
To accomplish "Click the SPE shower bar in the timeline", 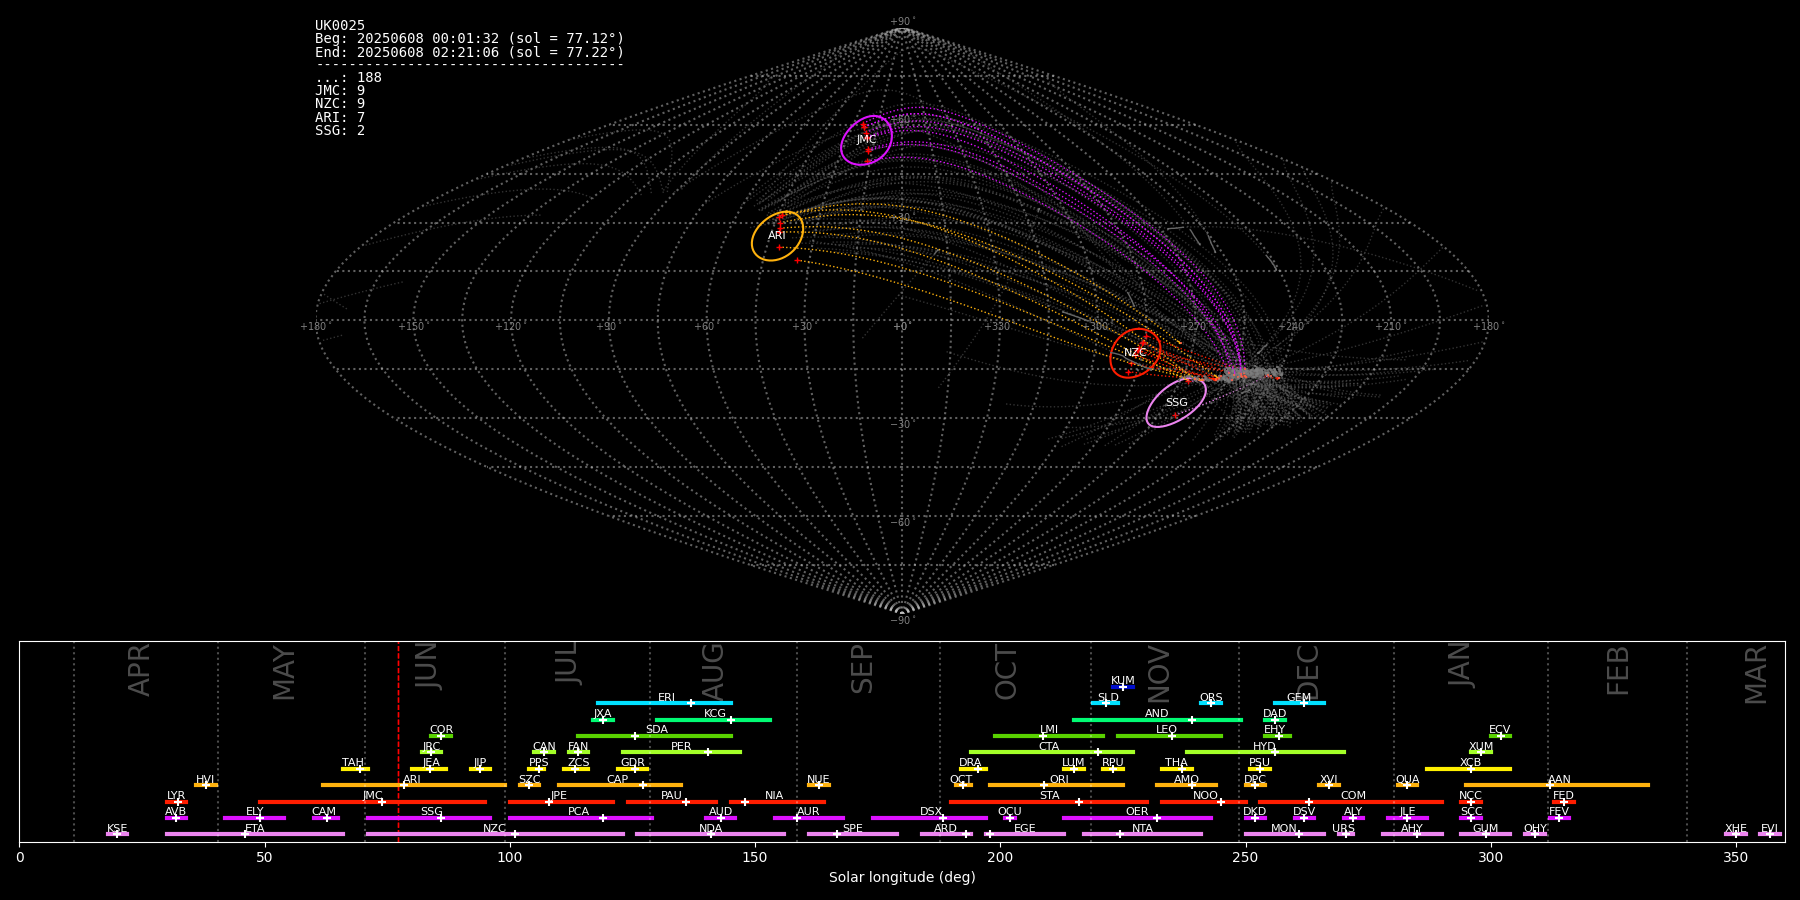I will 853,834.
